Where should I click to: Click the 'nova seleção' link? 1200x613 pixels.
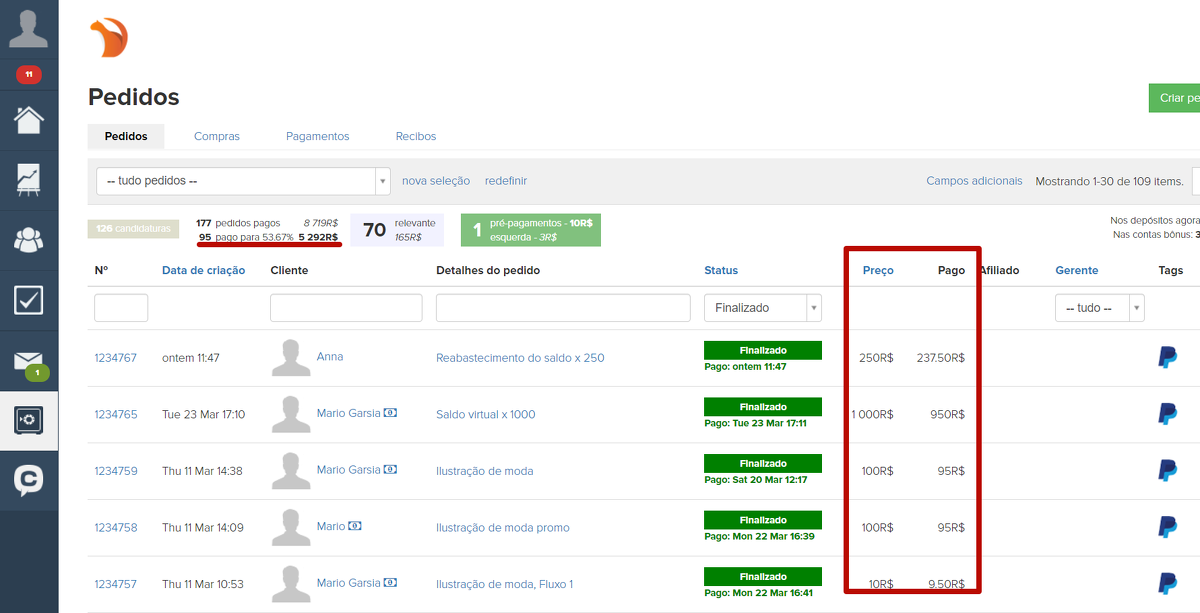pos(435,181)
